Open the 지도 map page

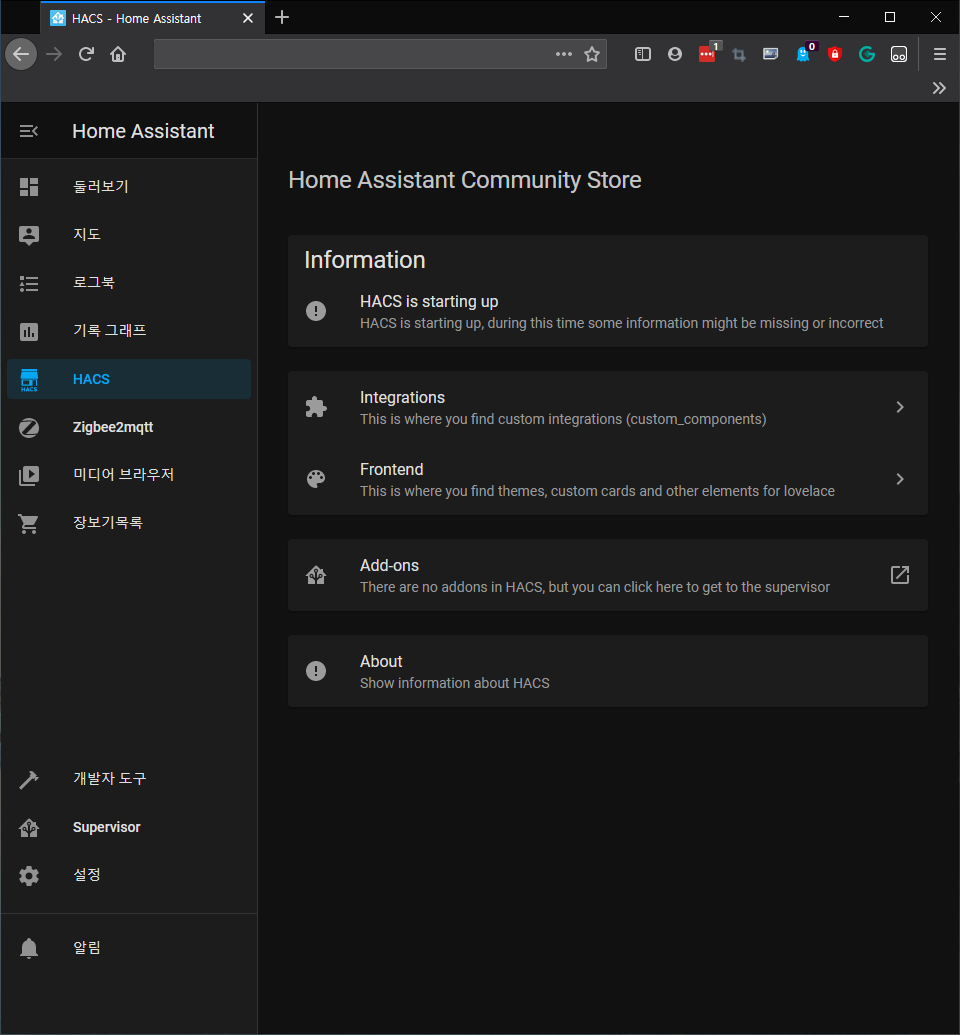tap(129, 235)
